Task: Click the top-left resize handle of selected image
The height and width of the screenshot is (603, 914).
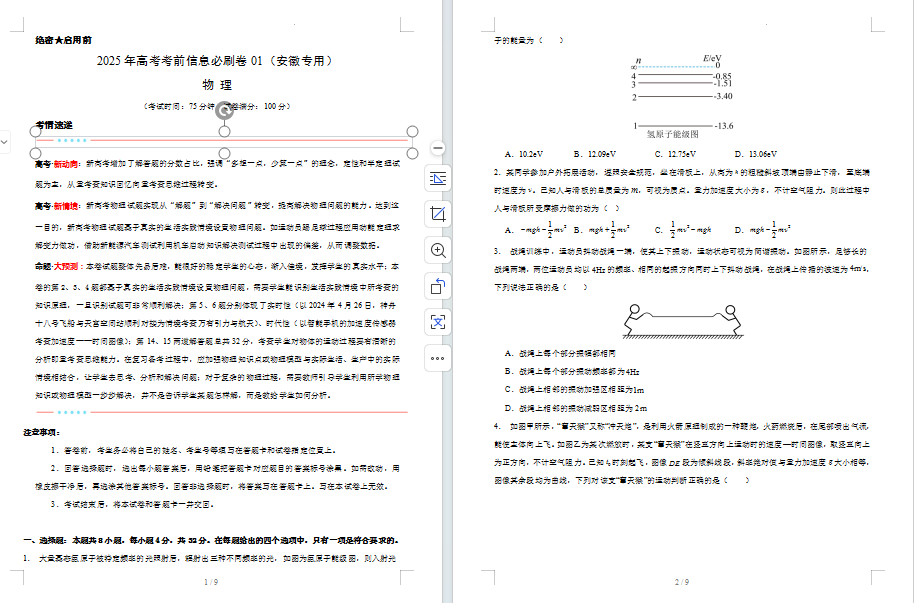Action: pos(36,131)
